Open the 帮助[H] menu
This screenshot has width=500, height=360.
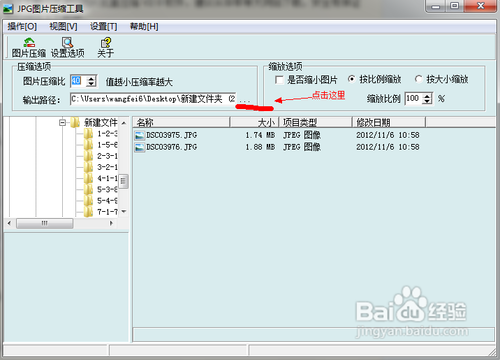click(144, 26)
